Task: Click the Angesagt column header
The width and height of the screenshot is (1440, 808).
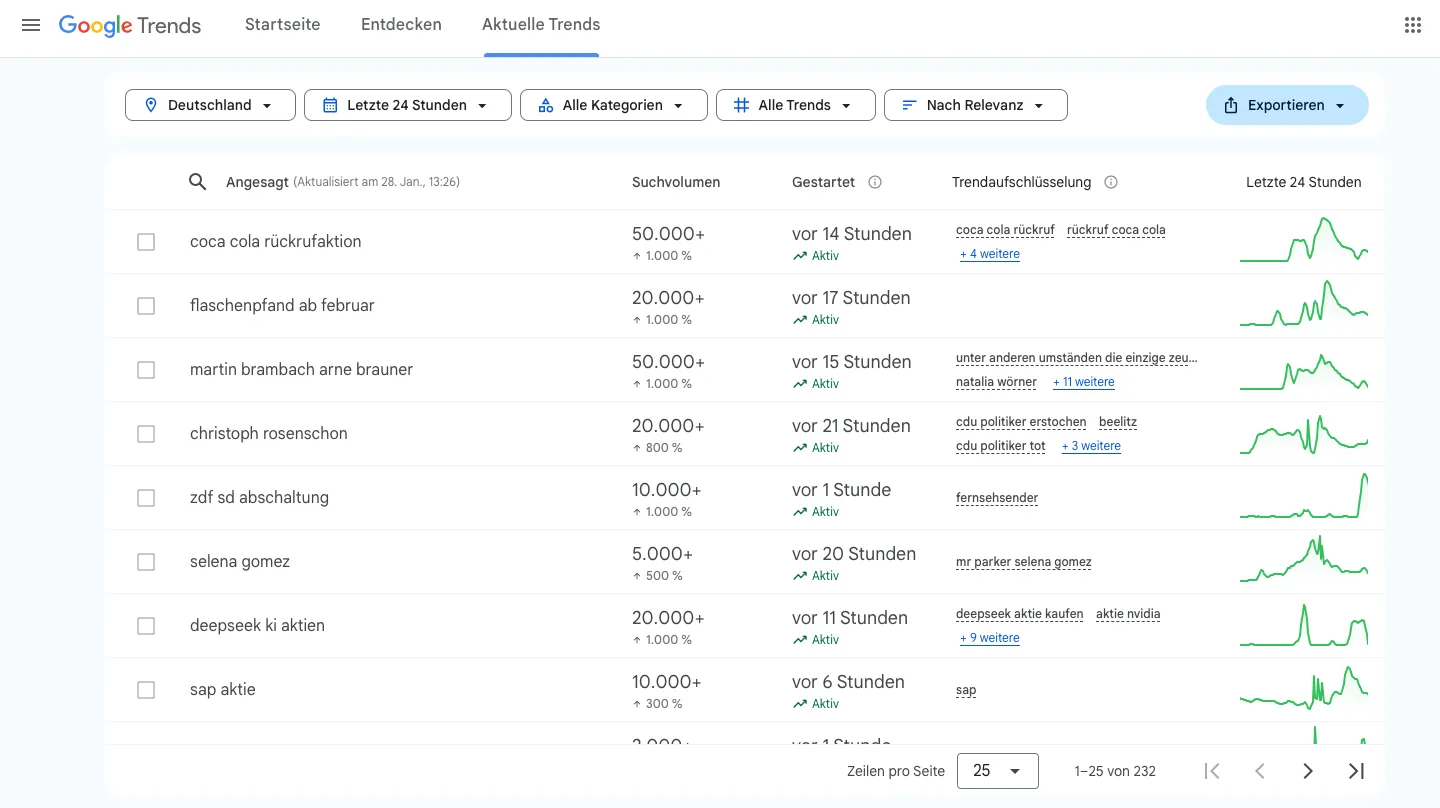Action: 257,182
